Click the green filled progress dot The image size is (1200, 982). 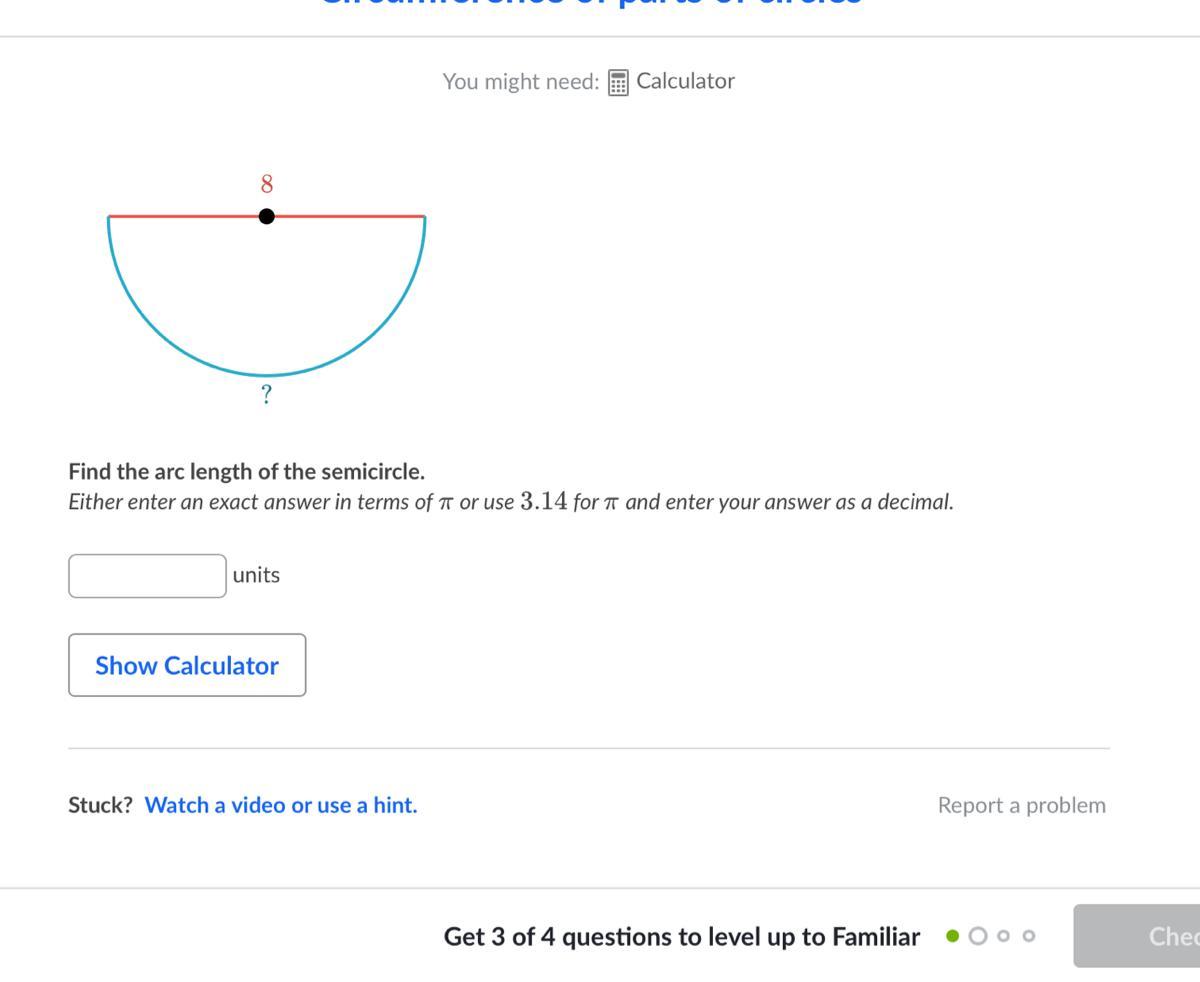pyautogui.click(x=952, y=936)
